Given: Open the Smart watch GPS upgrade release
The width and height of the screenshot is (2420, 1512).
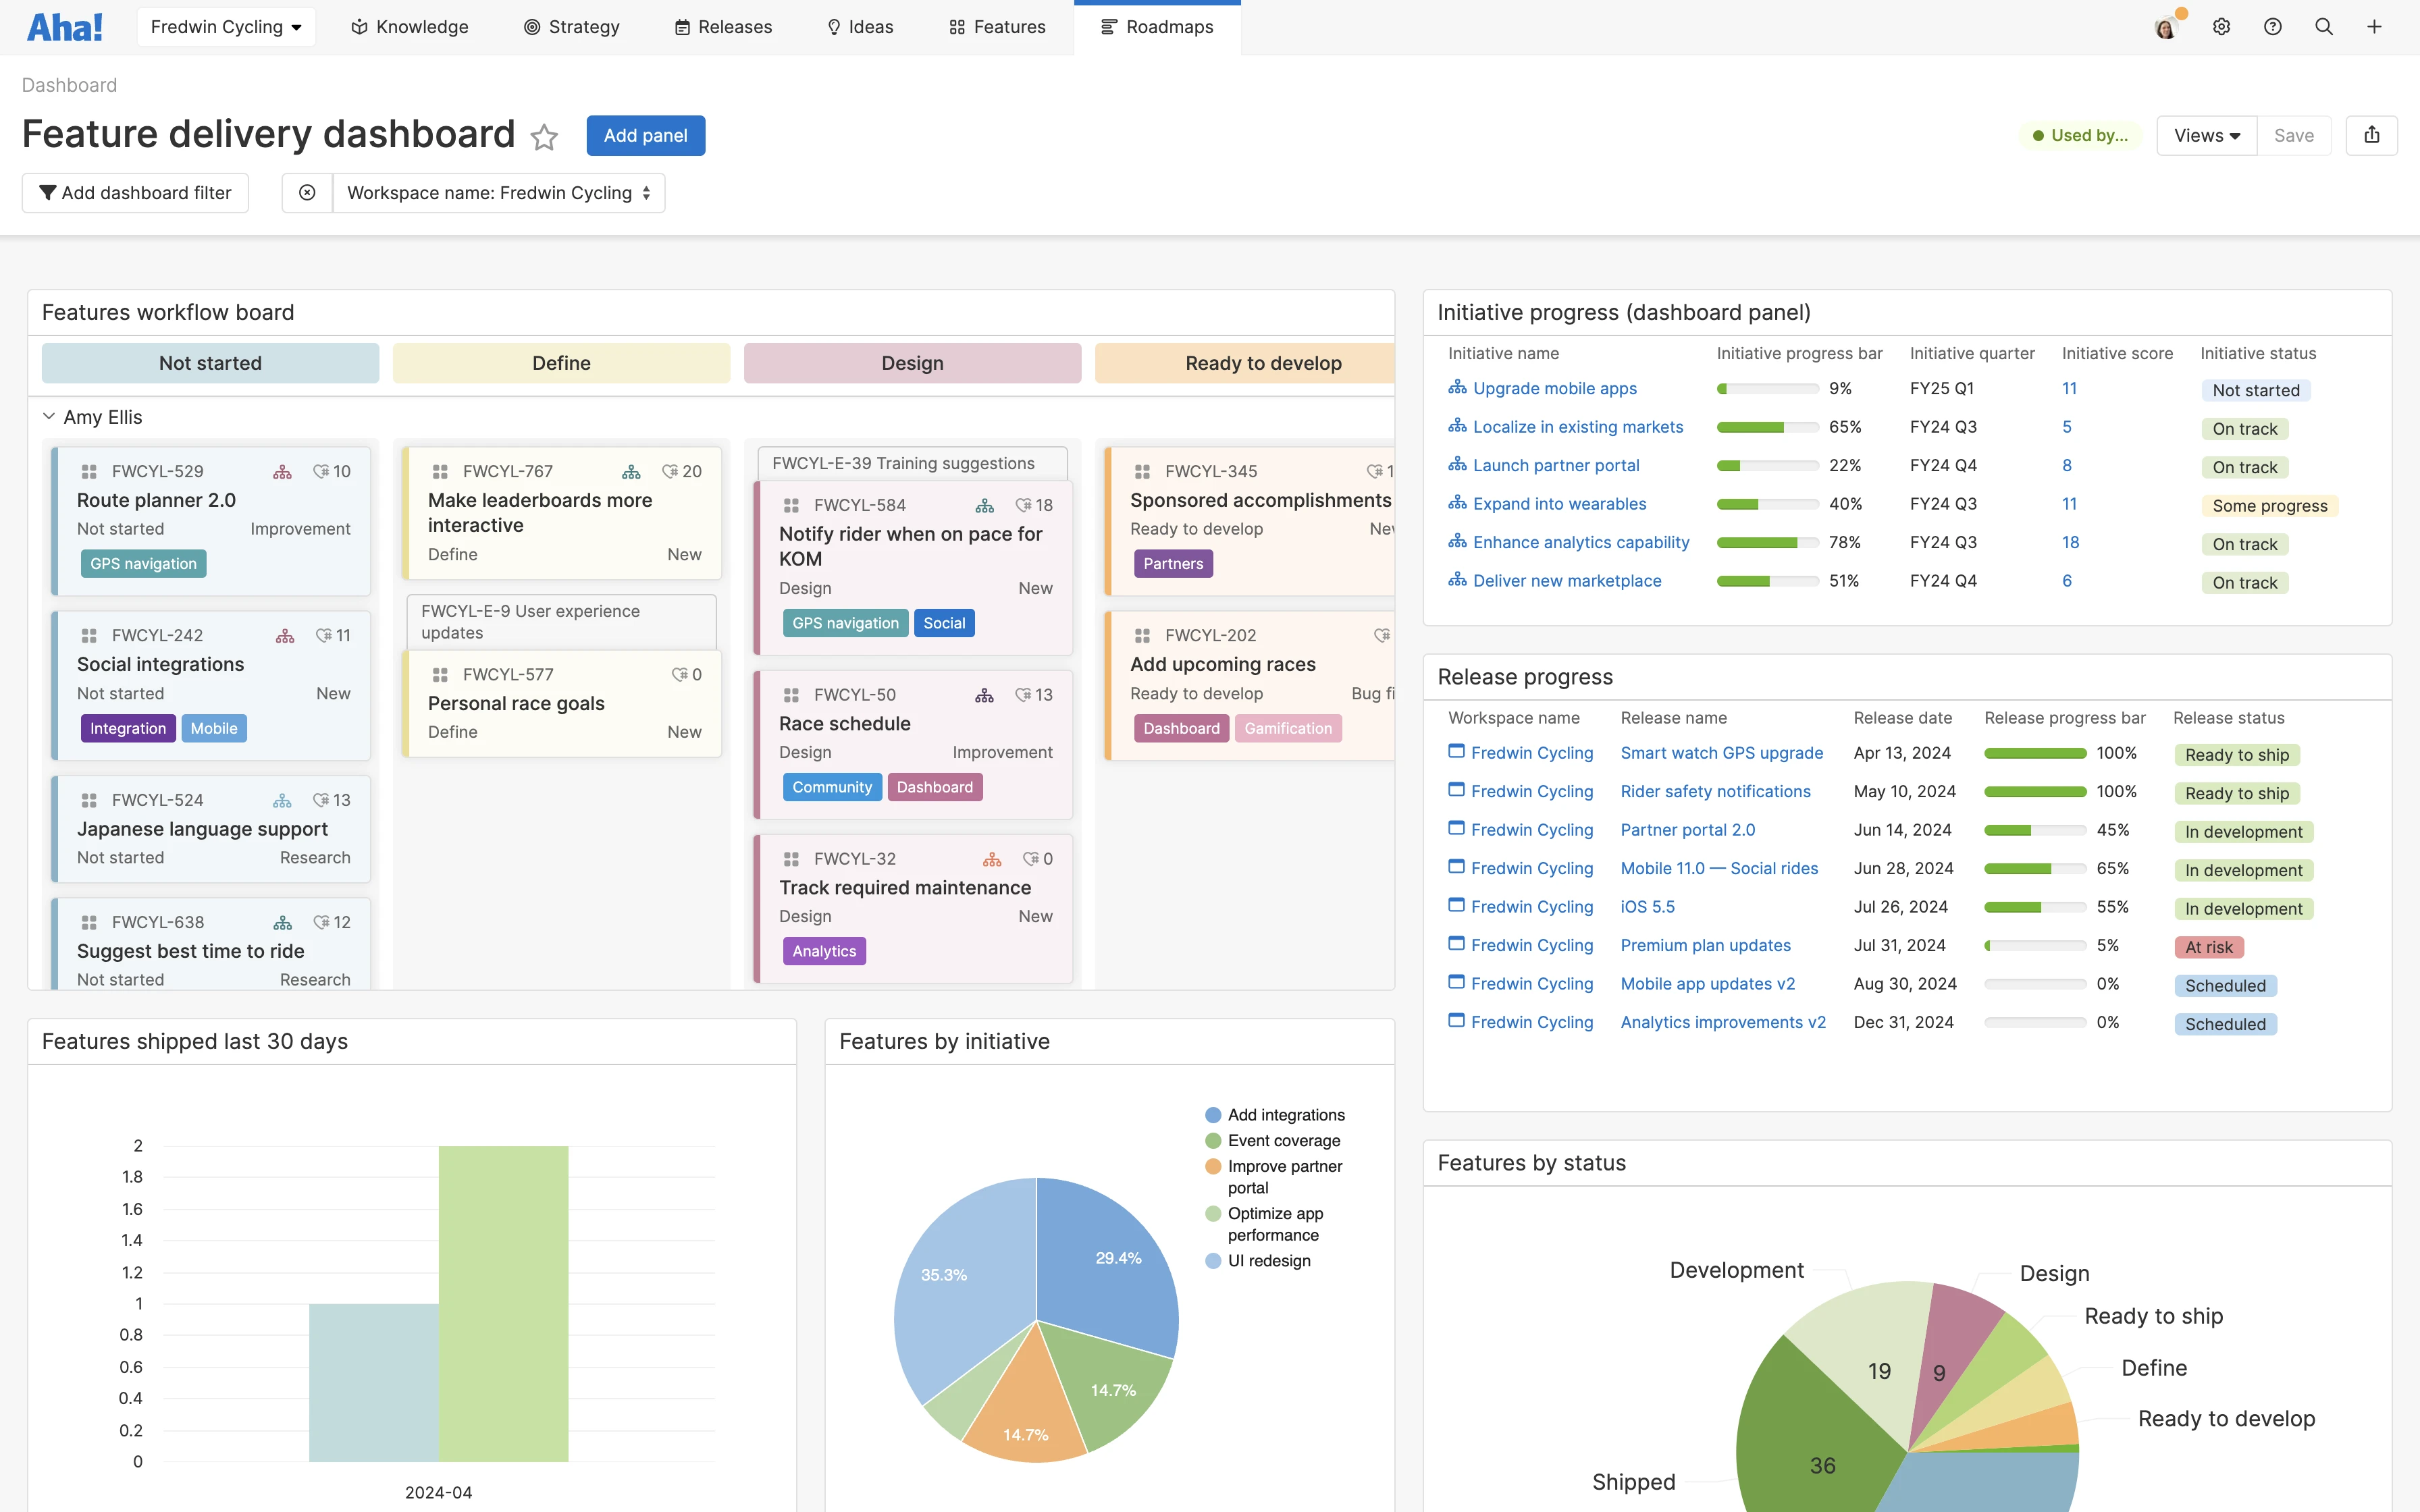Looking at the screenshot, I should click(x=1722, y=752).
